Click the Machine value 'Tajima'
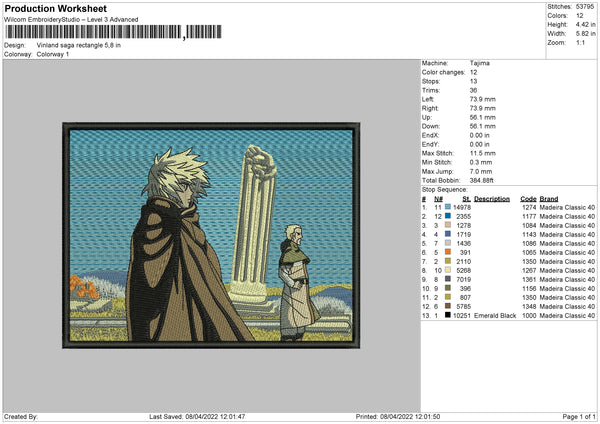600x424 pixels. point(479,63)
